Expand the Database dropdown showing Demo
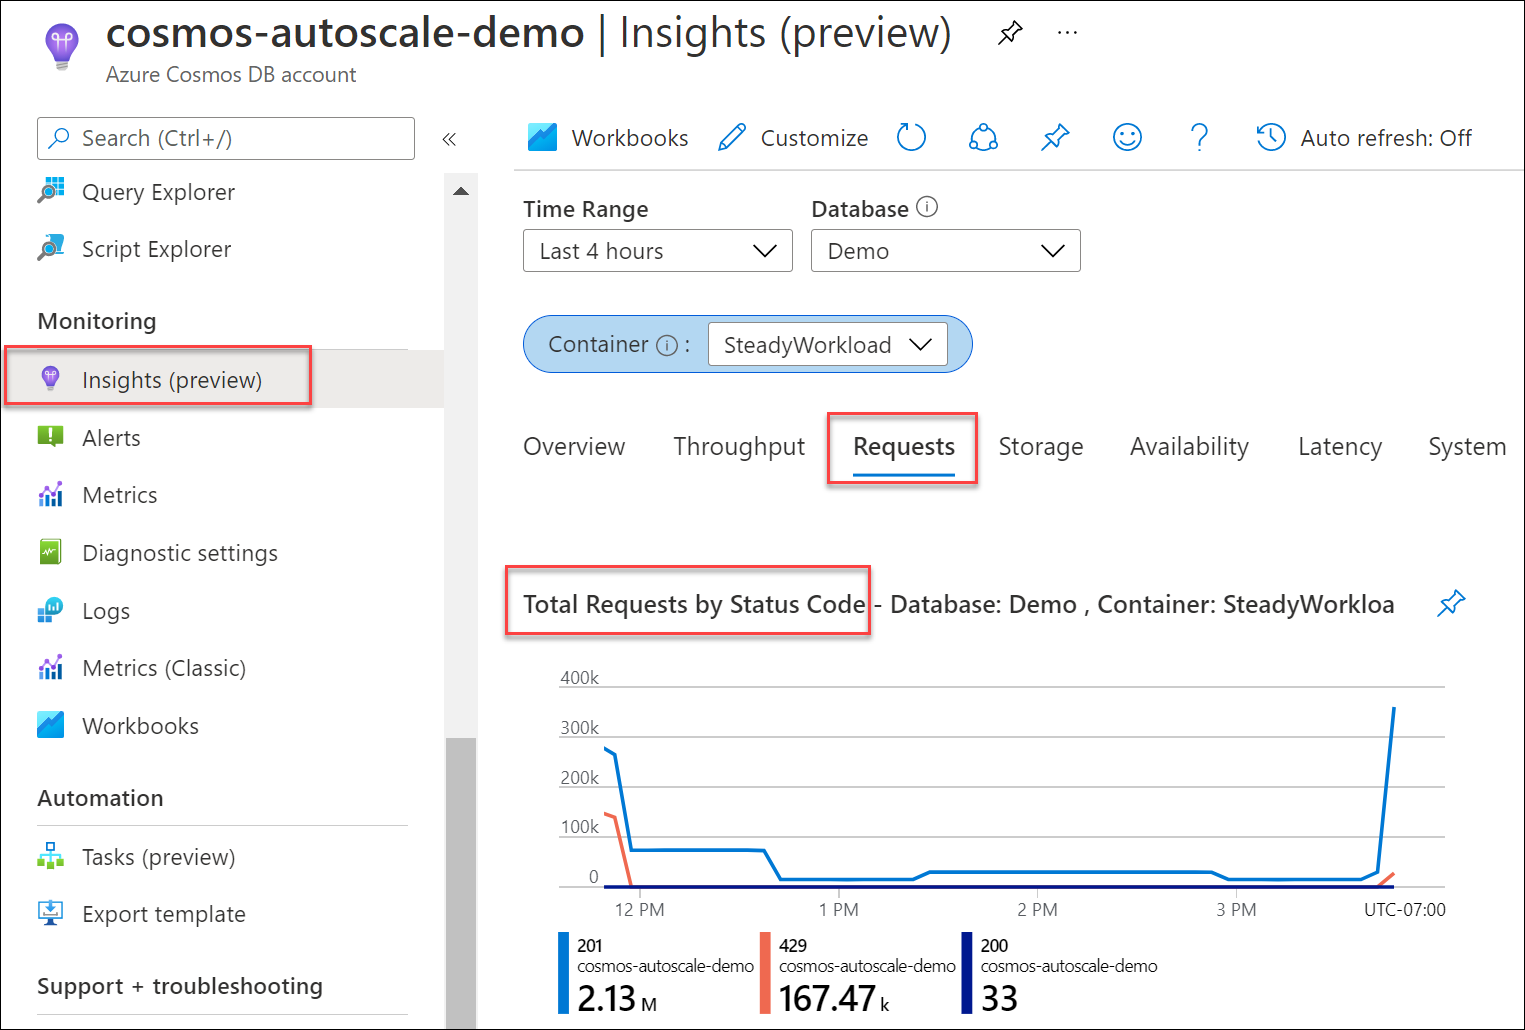Screen dimensions: 1525x1030 945,251
